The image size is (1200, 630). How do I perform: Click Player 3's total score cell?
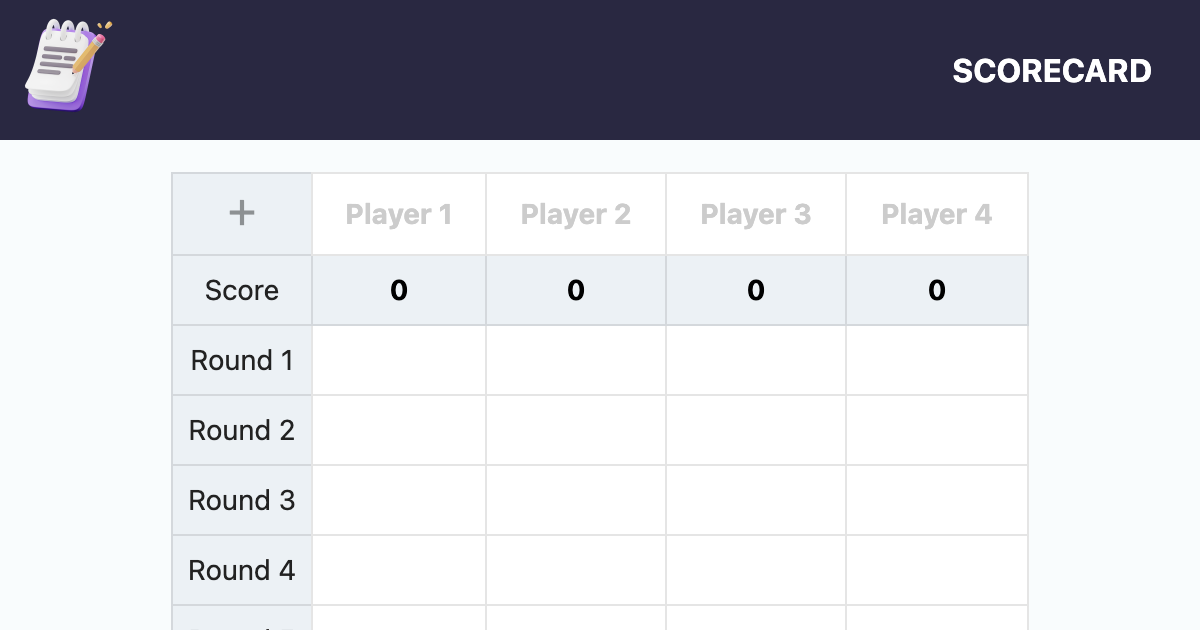(755, 291)
